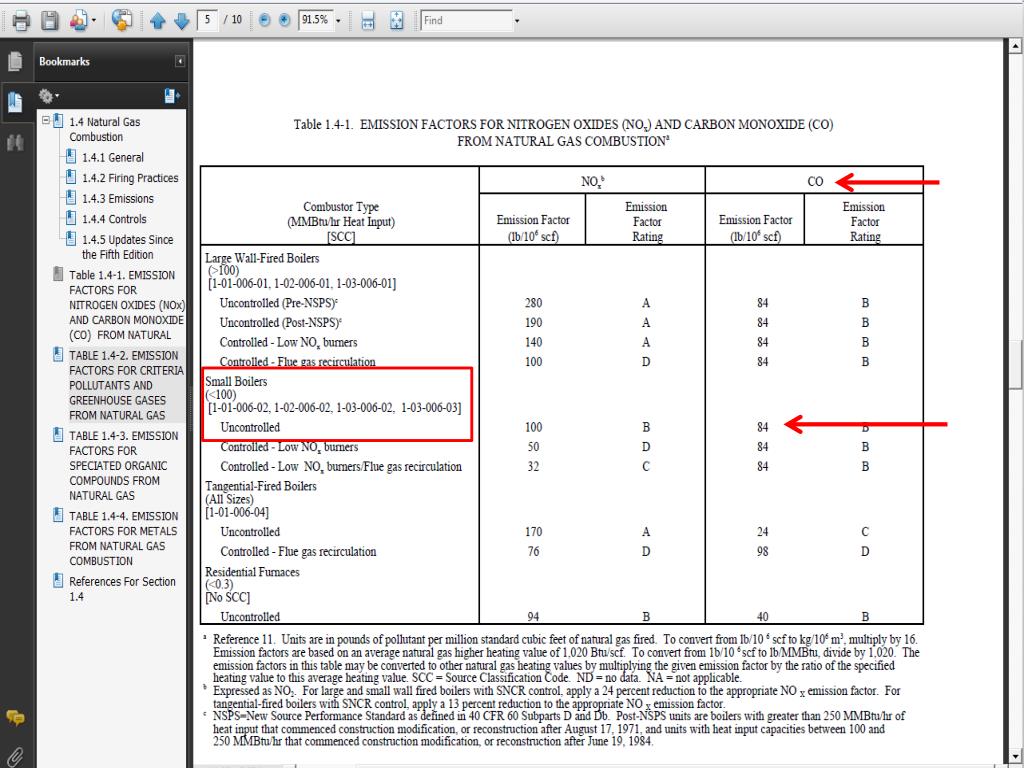Click bookmark icon beside 1.4.4 Controls
Viewport: 1024px width, 768px height.
(71, 218)
